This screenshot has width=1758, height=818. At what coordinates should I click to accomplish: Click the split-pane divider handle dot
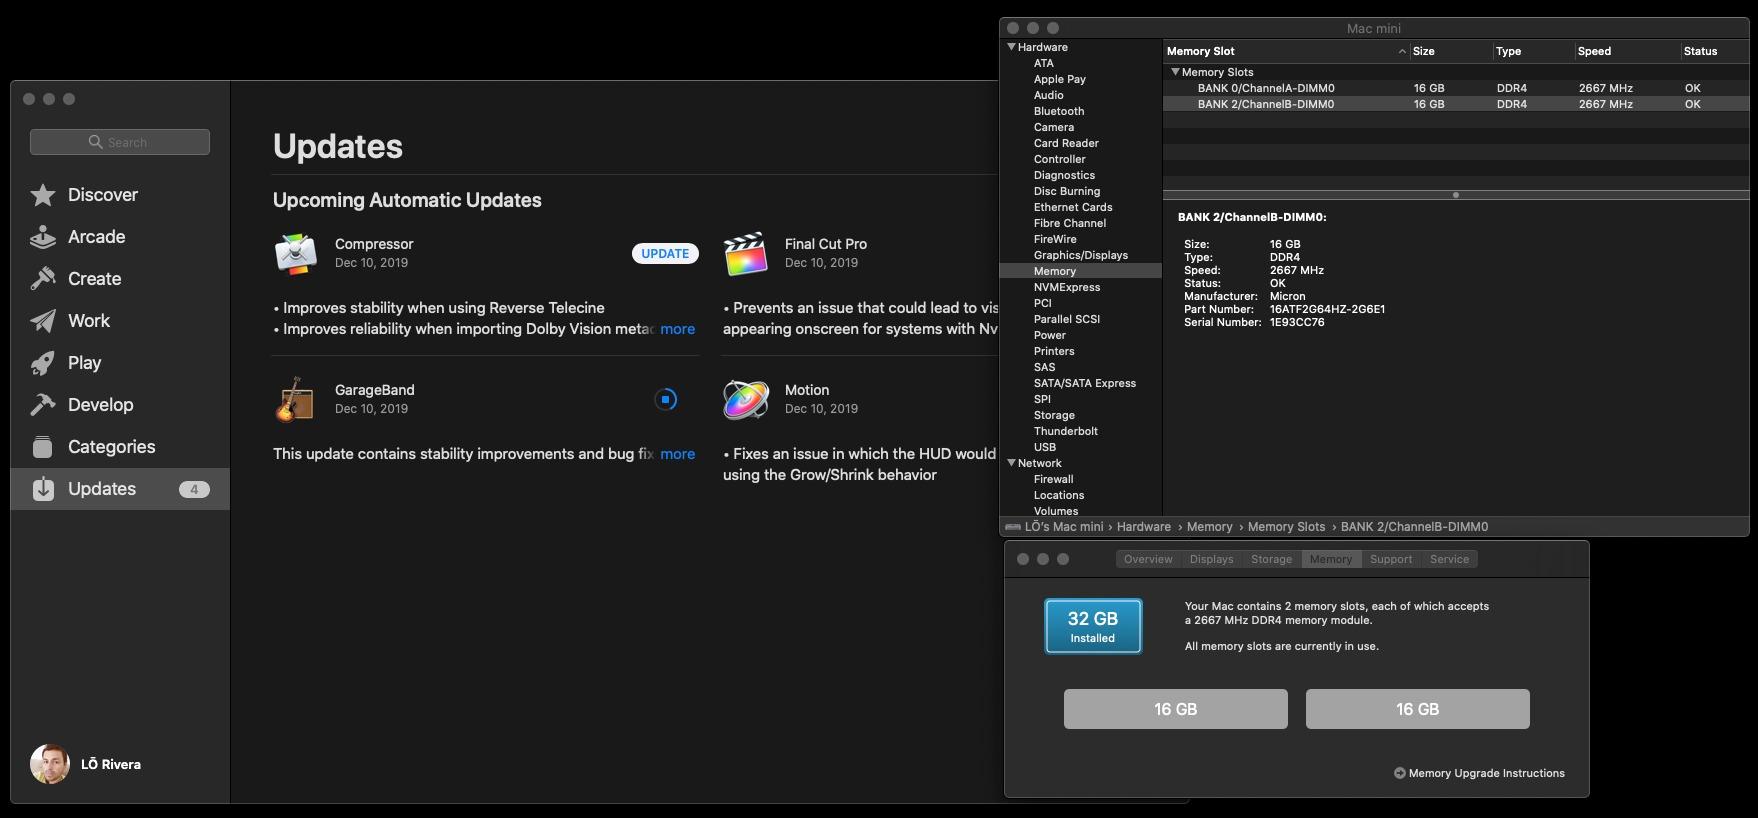[x=1456, y=195]
